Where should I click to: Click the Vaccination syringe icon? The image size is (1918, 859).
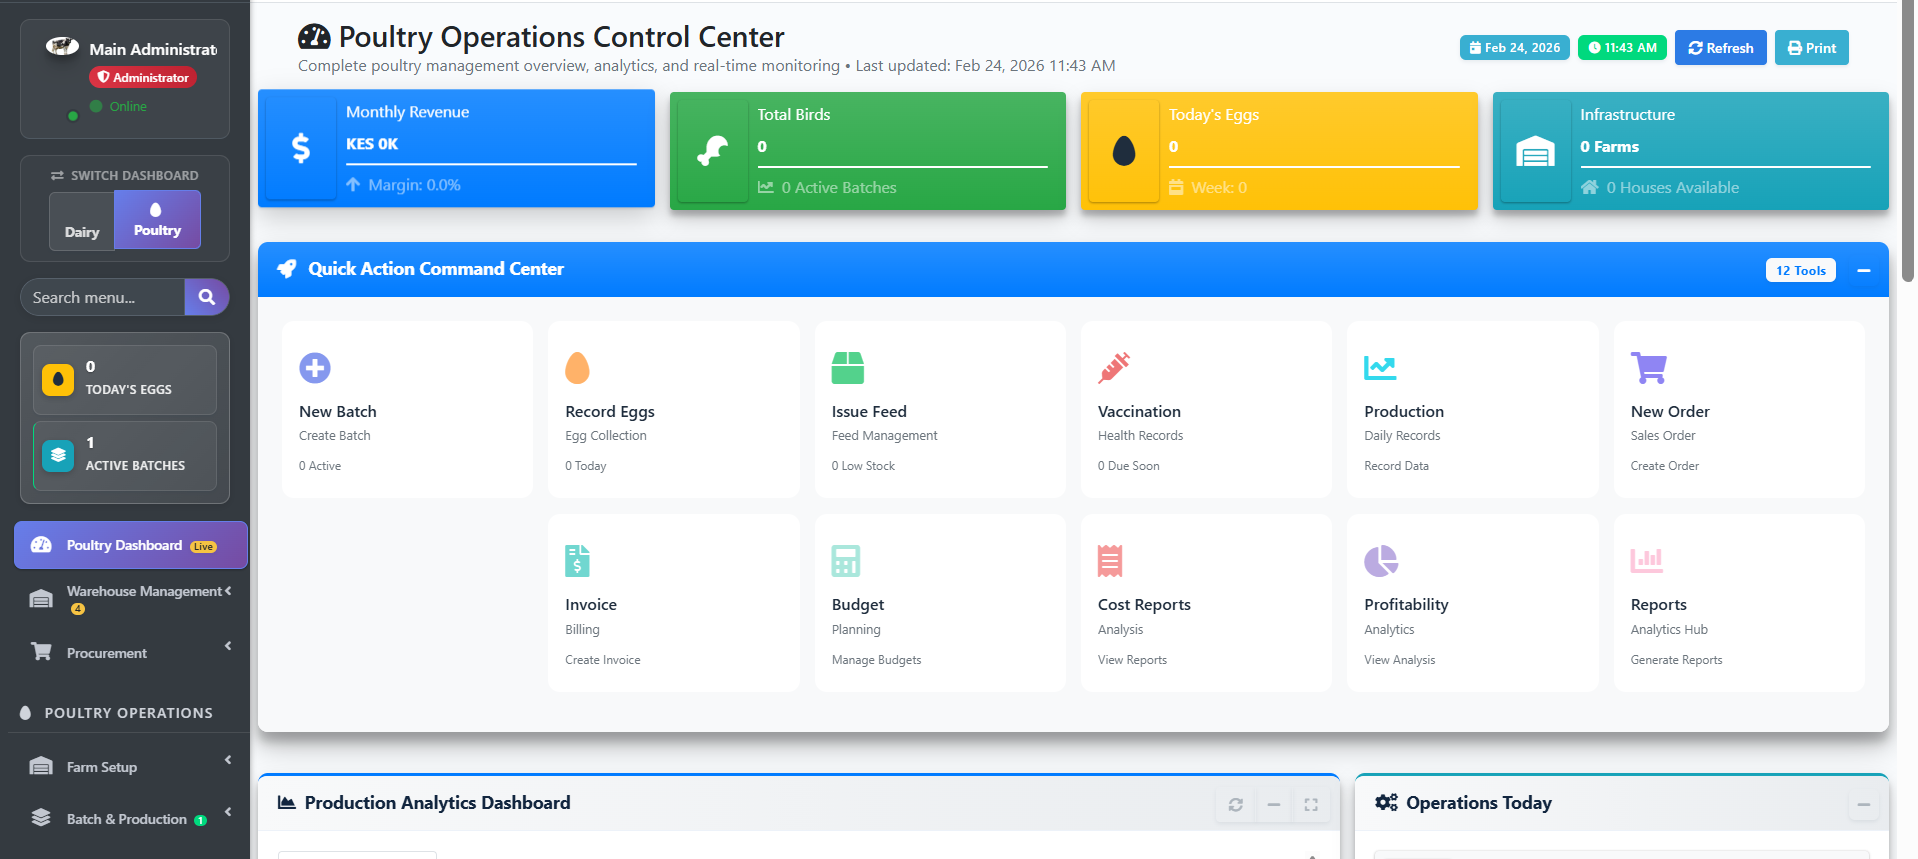(1113, 368)
